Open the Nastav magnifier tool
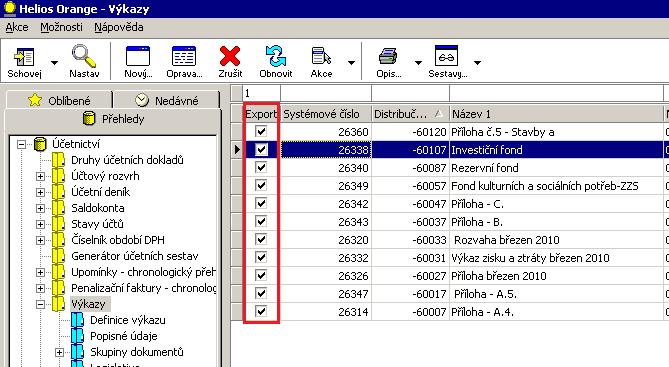669x367 pixels. coord(84,56)
